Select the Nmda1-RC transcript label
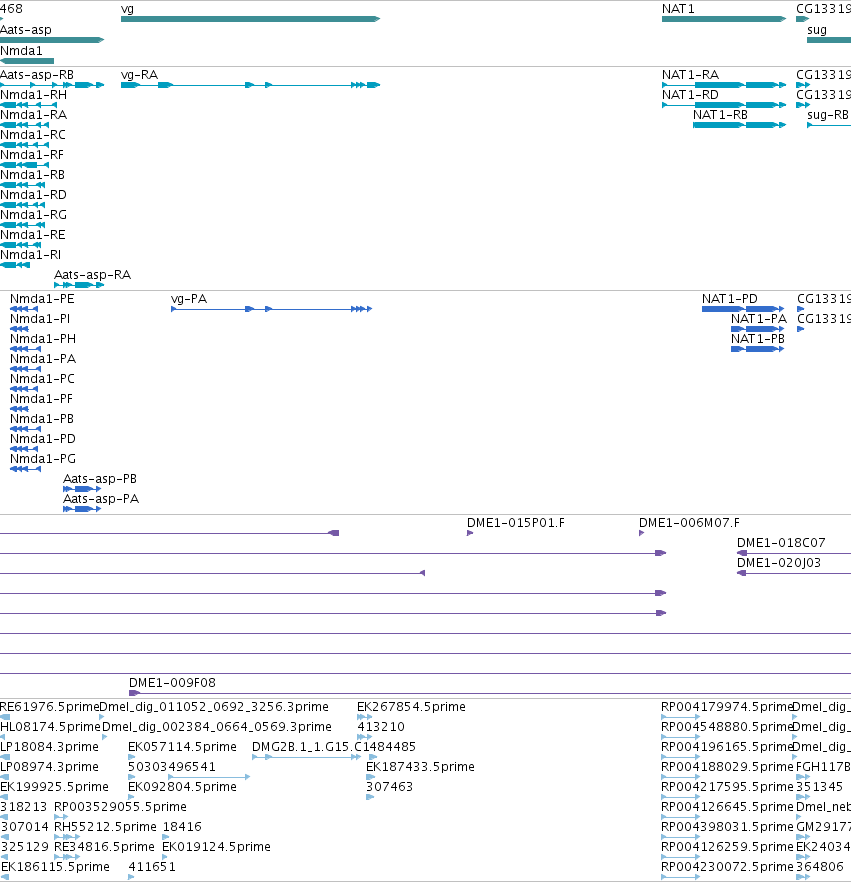This screenshot has height=882, width=851. pos(33,135)
